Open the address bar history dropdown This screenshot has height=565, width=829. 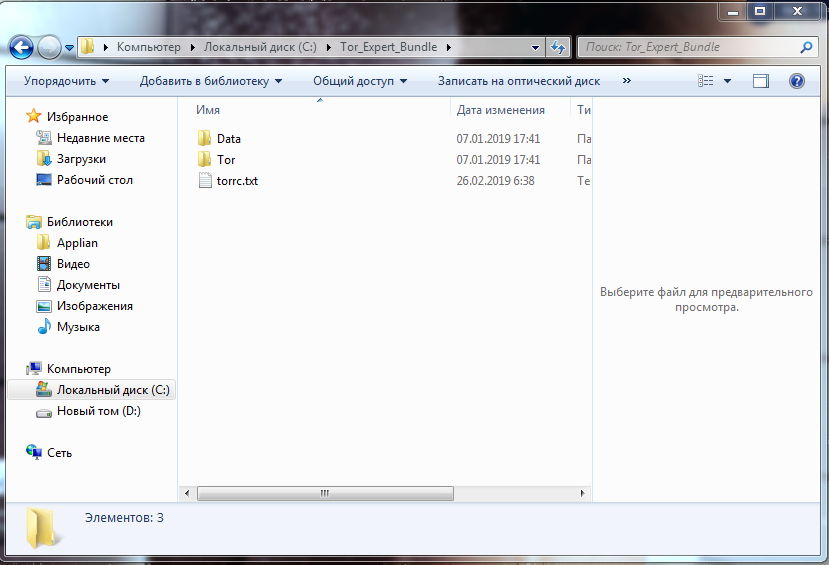click(x=536, y=48)
